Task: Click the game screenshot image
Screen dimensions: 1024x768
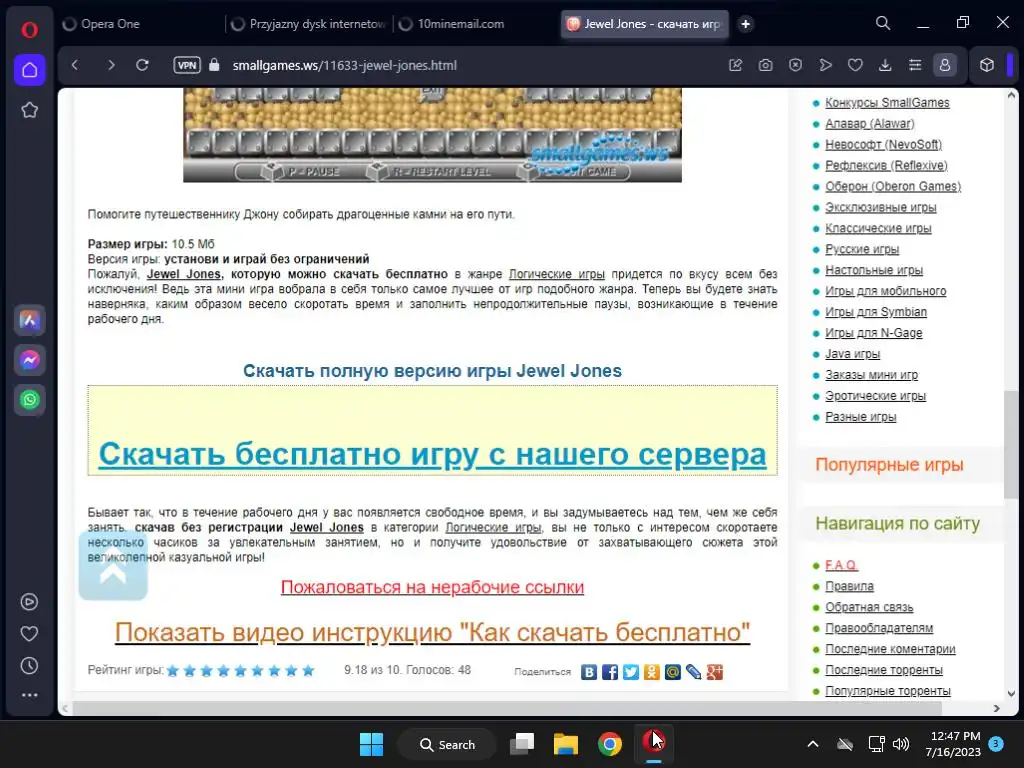Action: (432, 135)
